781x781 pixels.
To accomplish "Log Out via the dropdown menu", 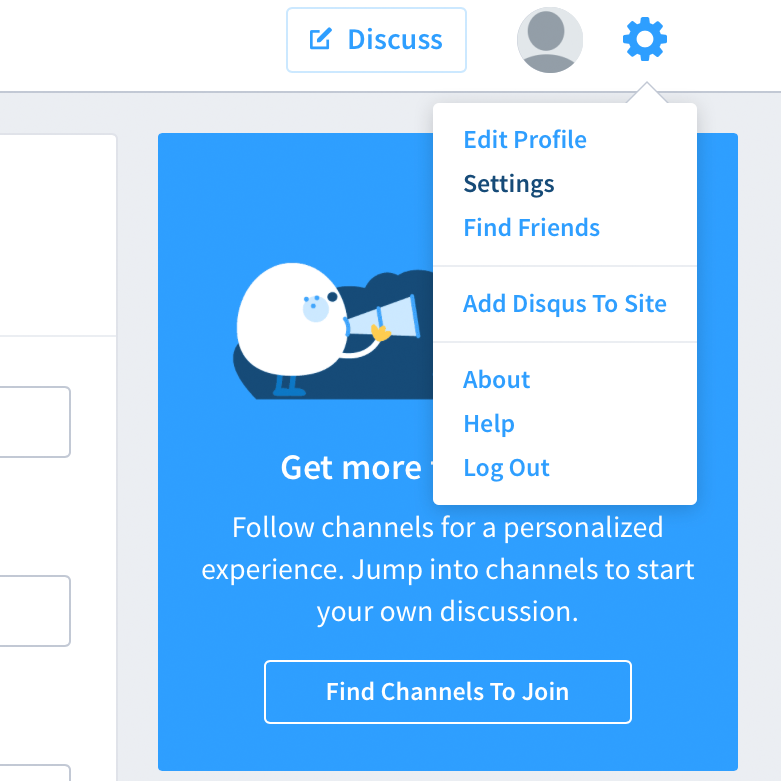I will point(506,468).
